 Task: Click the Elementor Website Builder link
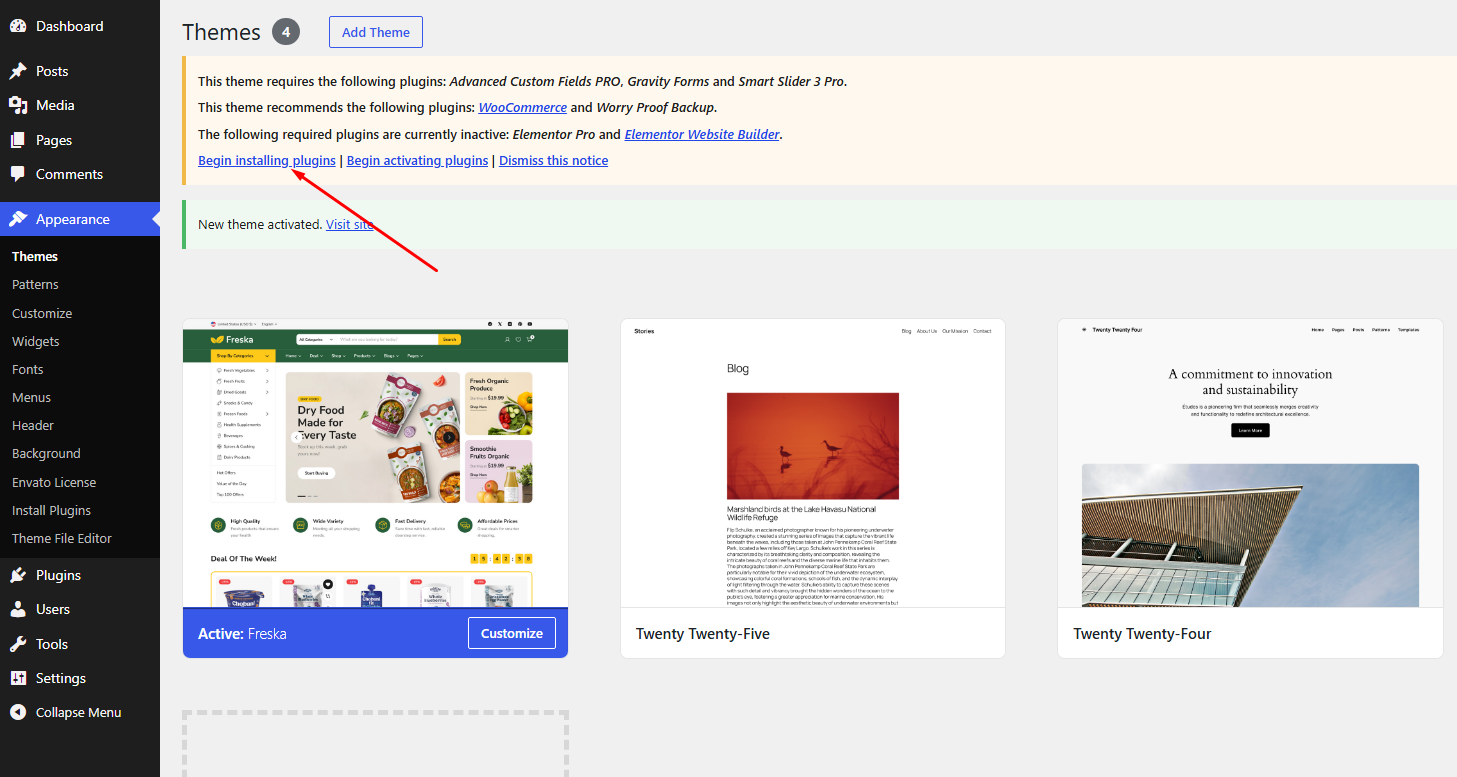[x=702, y=134]
